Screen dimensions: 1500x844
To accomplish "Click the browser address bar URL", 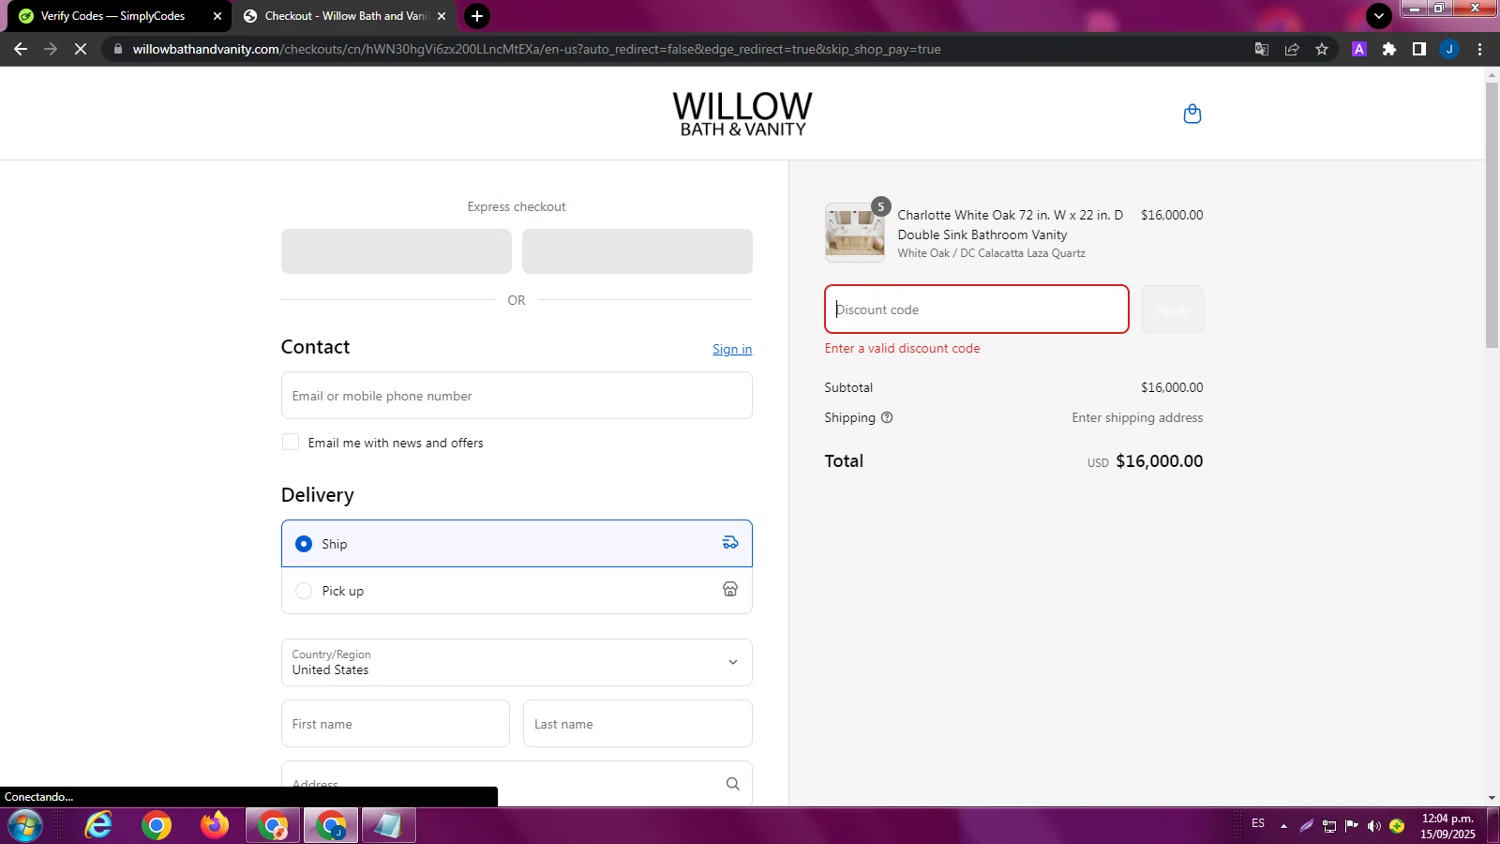I will tap(537, 49).
